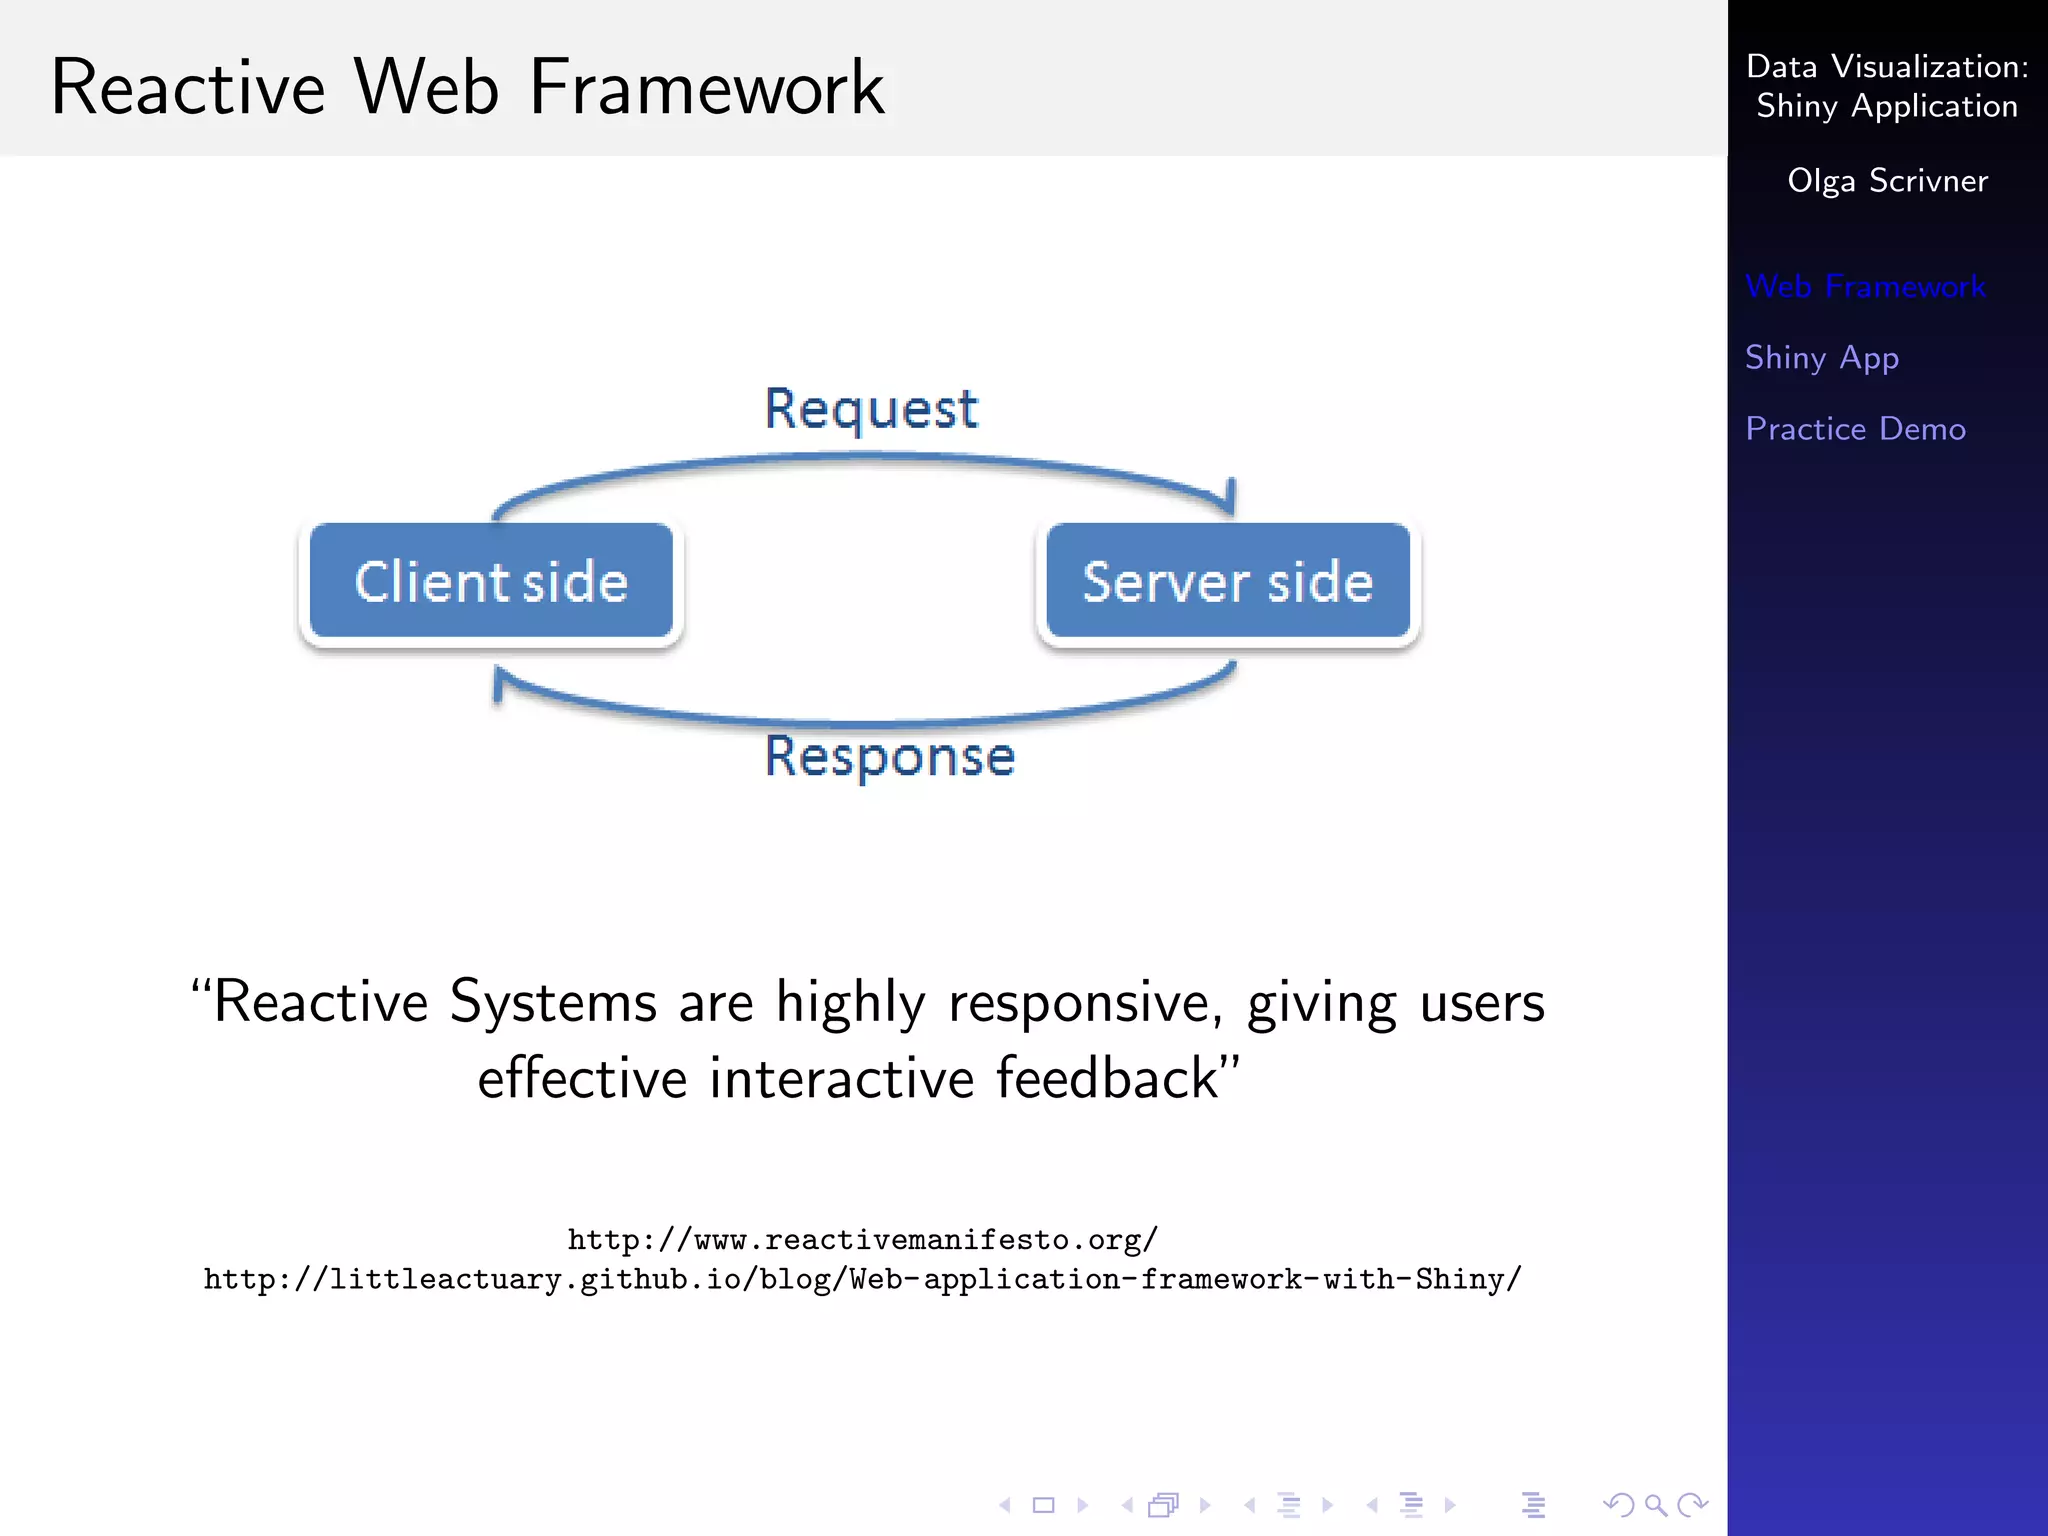Image resolution: width=2048 pixels, height=1536 pixels.
Task: Click the stacked frames icon in navigation bar
Action: coord(1164,1505)
